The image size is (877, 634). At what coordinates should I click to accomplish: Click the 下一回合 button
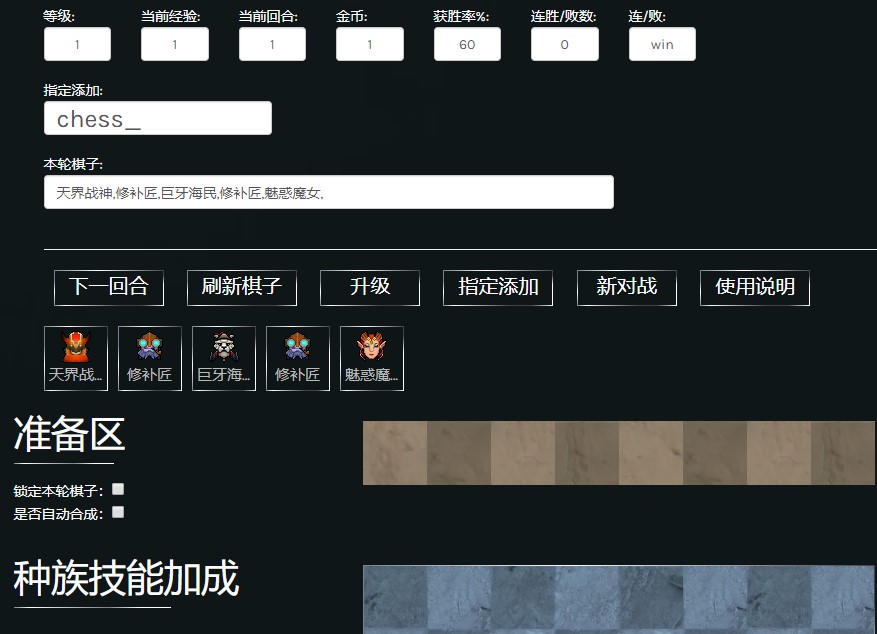[109, 287]
